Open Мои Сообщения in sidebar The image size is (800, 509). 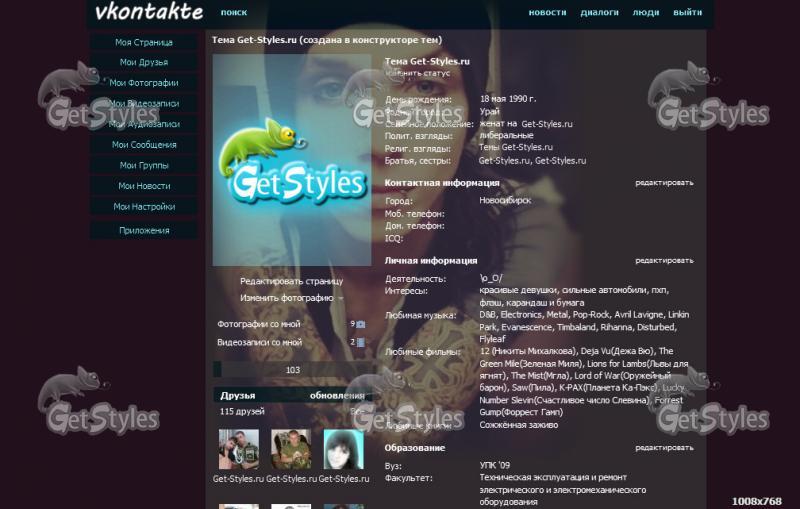click(144, 144)
